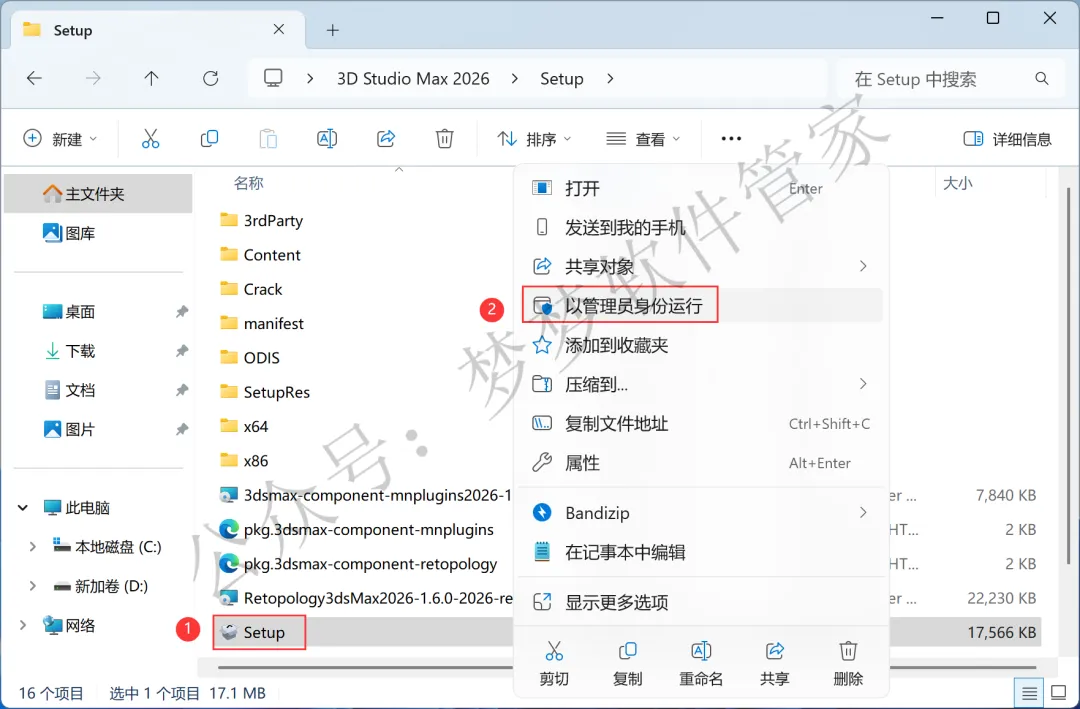Choose 显示更多选项 menu entry
The image size is (1080, 709).
click(701, 602)
